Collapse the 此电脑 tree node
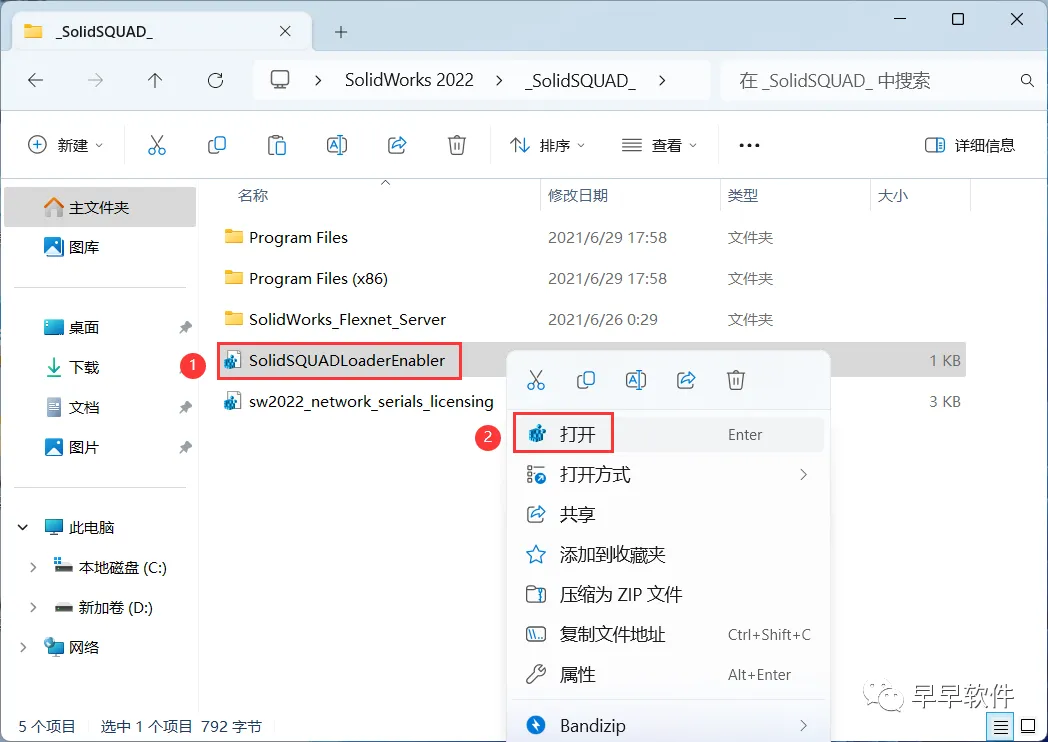This screenshot has width=1048, height=742. pyautogui.click(x=23, y=527)
